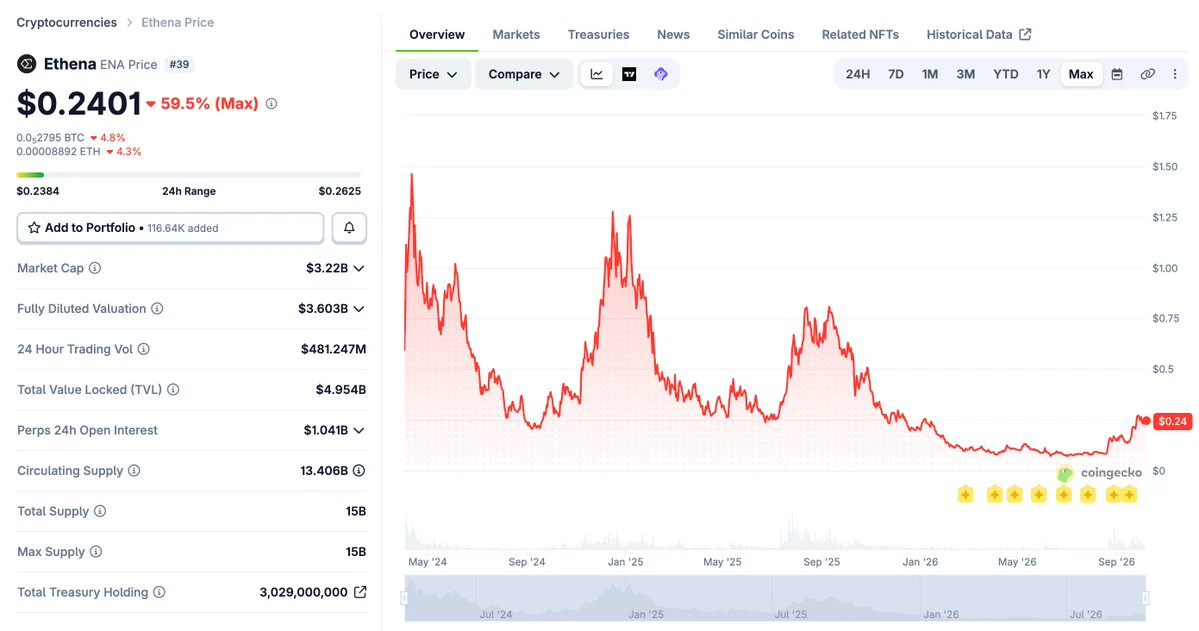Image resolution: width=1199 pixels, height=631 pixels.
Task: Copy chart link via link icon
Action: 1148,74
